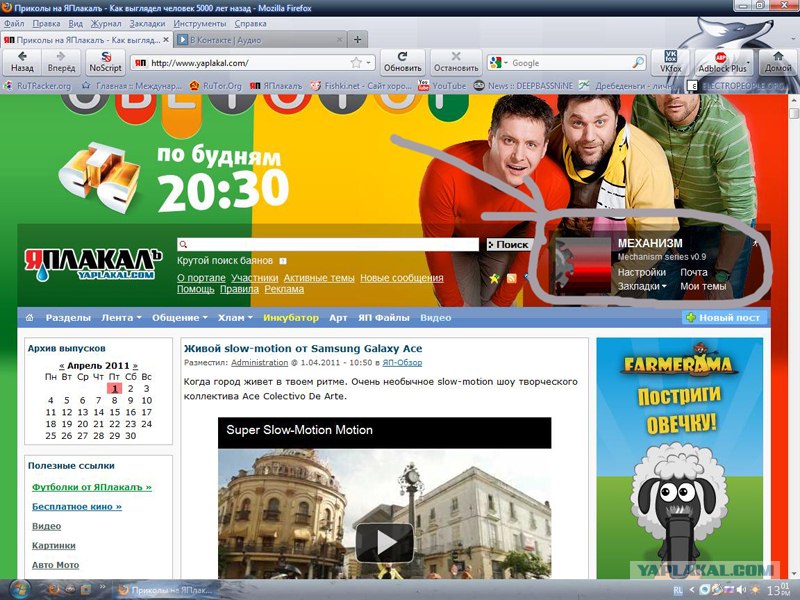Open the Файл menu

14,23
